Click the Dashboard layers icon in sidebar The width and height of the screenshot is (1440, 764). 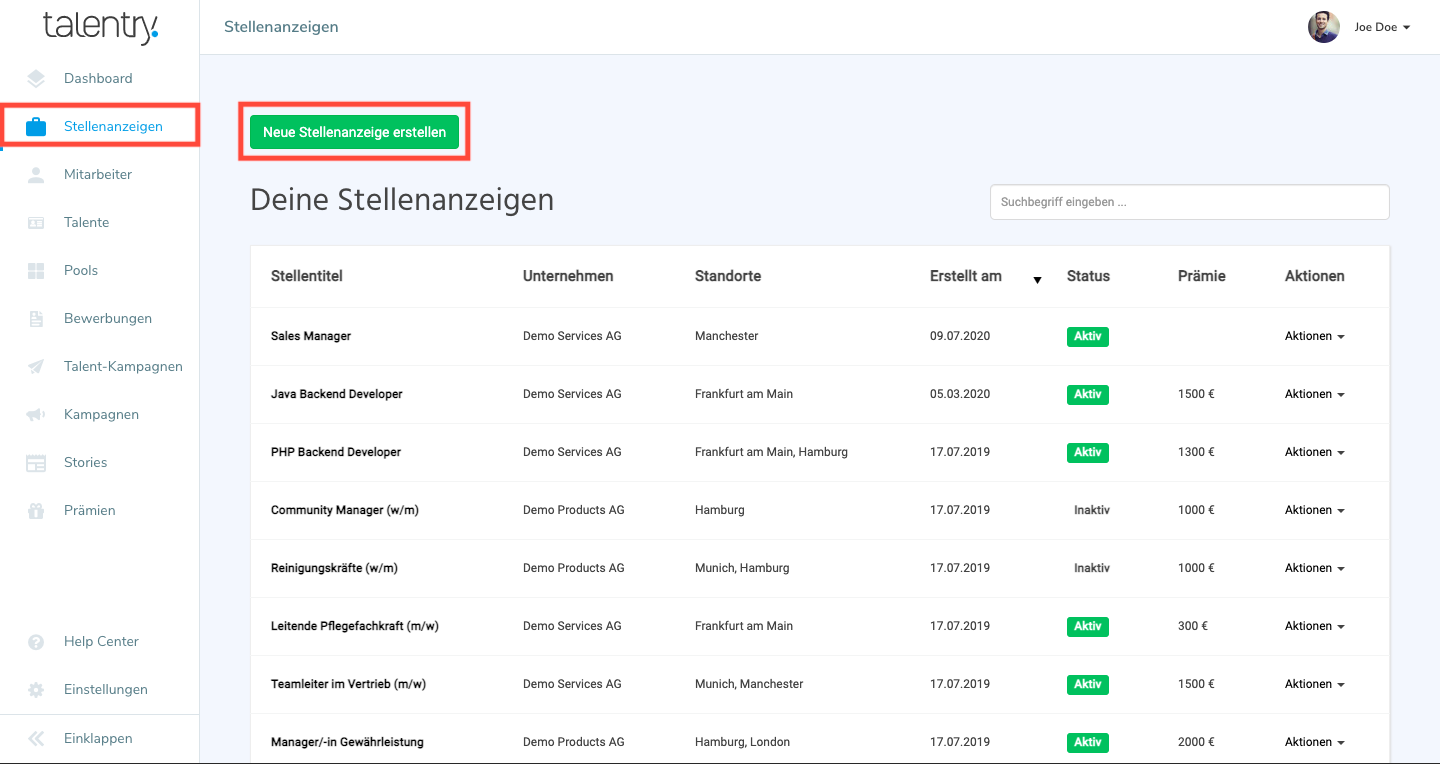click(36, 78)
